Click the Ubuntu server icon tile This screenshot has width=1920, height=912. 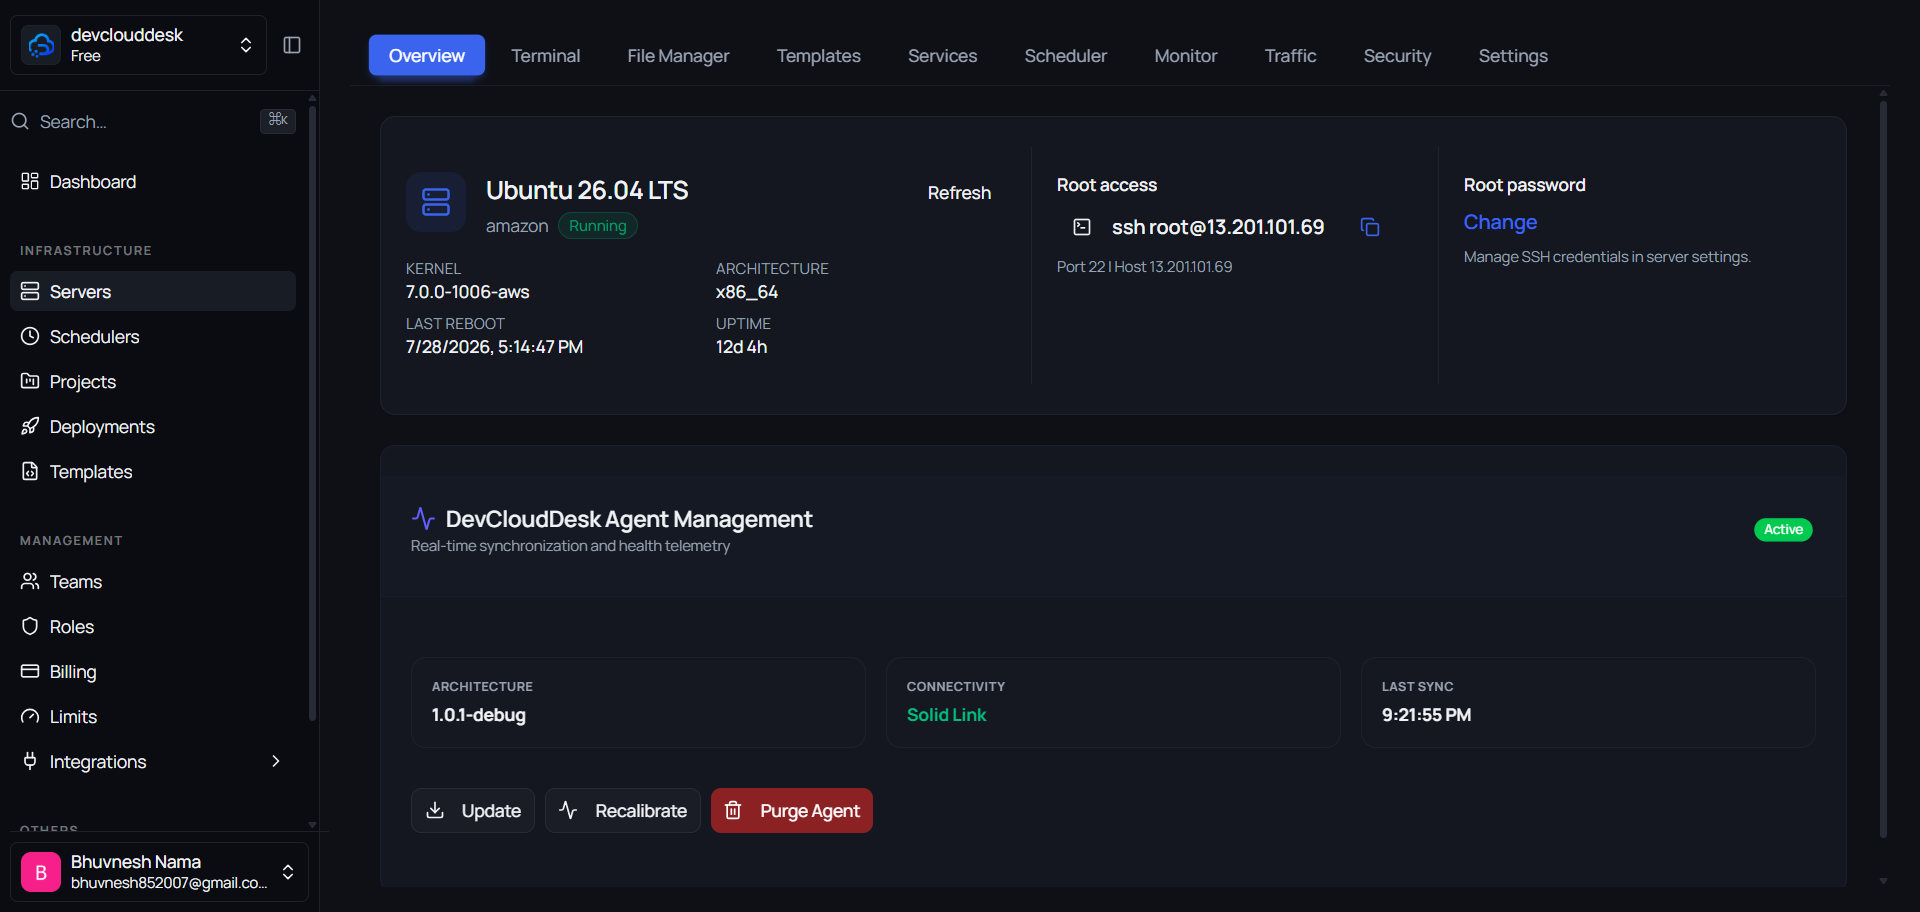point(436,202)
